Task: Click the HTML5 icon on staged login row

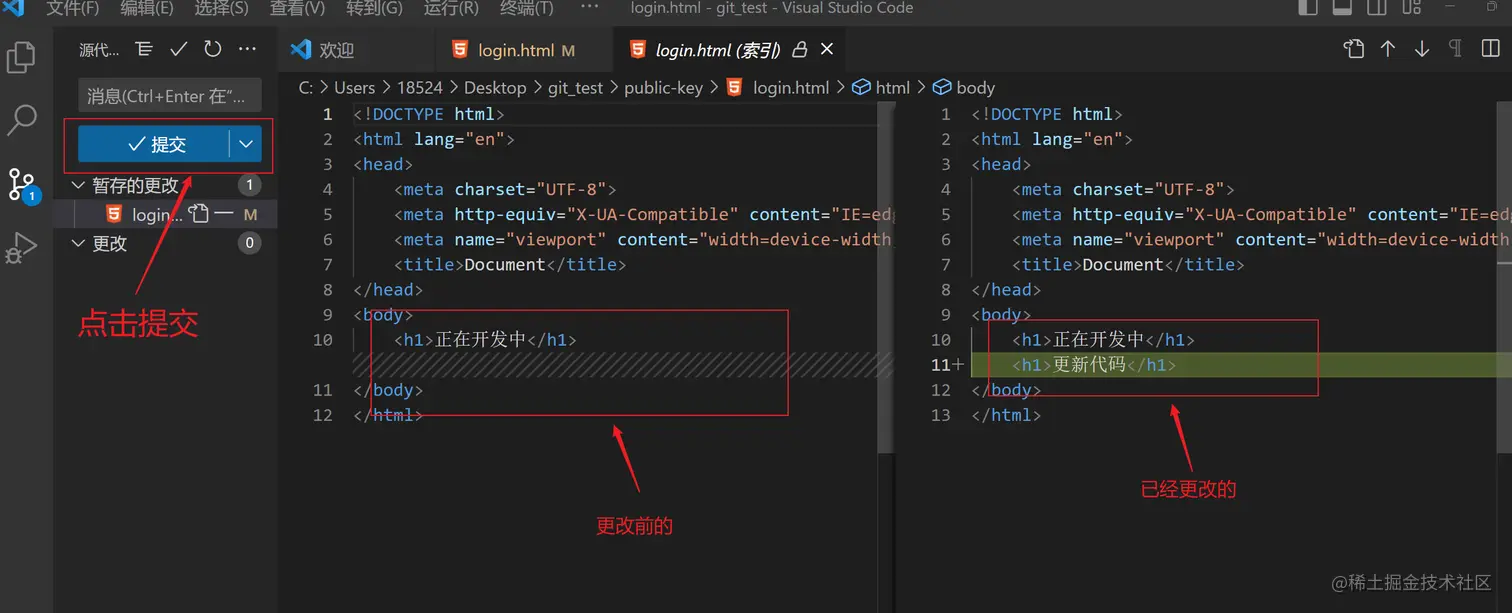Action: pos(114,214)
